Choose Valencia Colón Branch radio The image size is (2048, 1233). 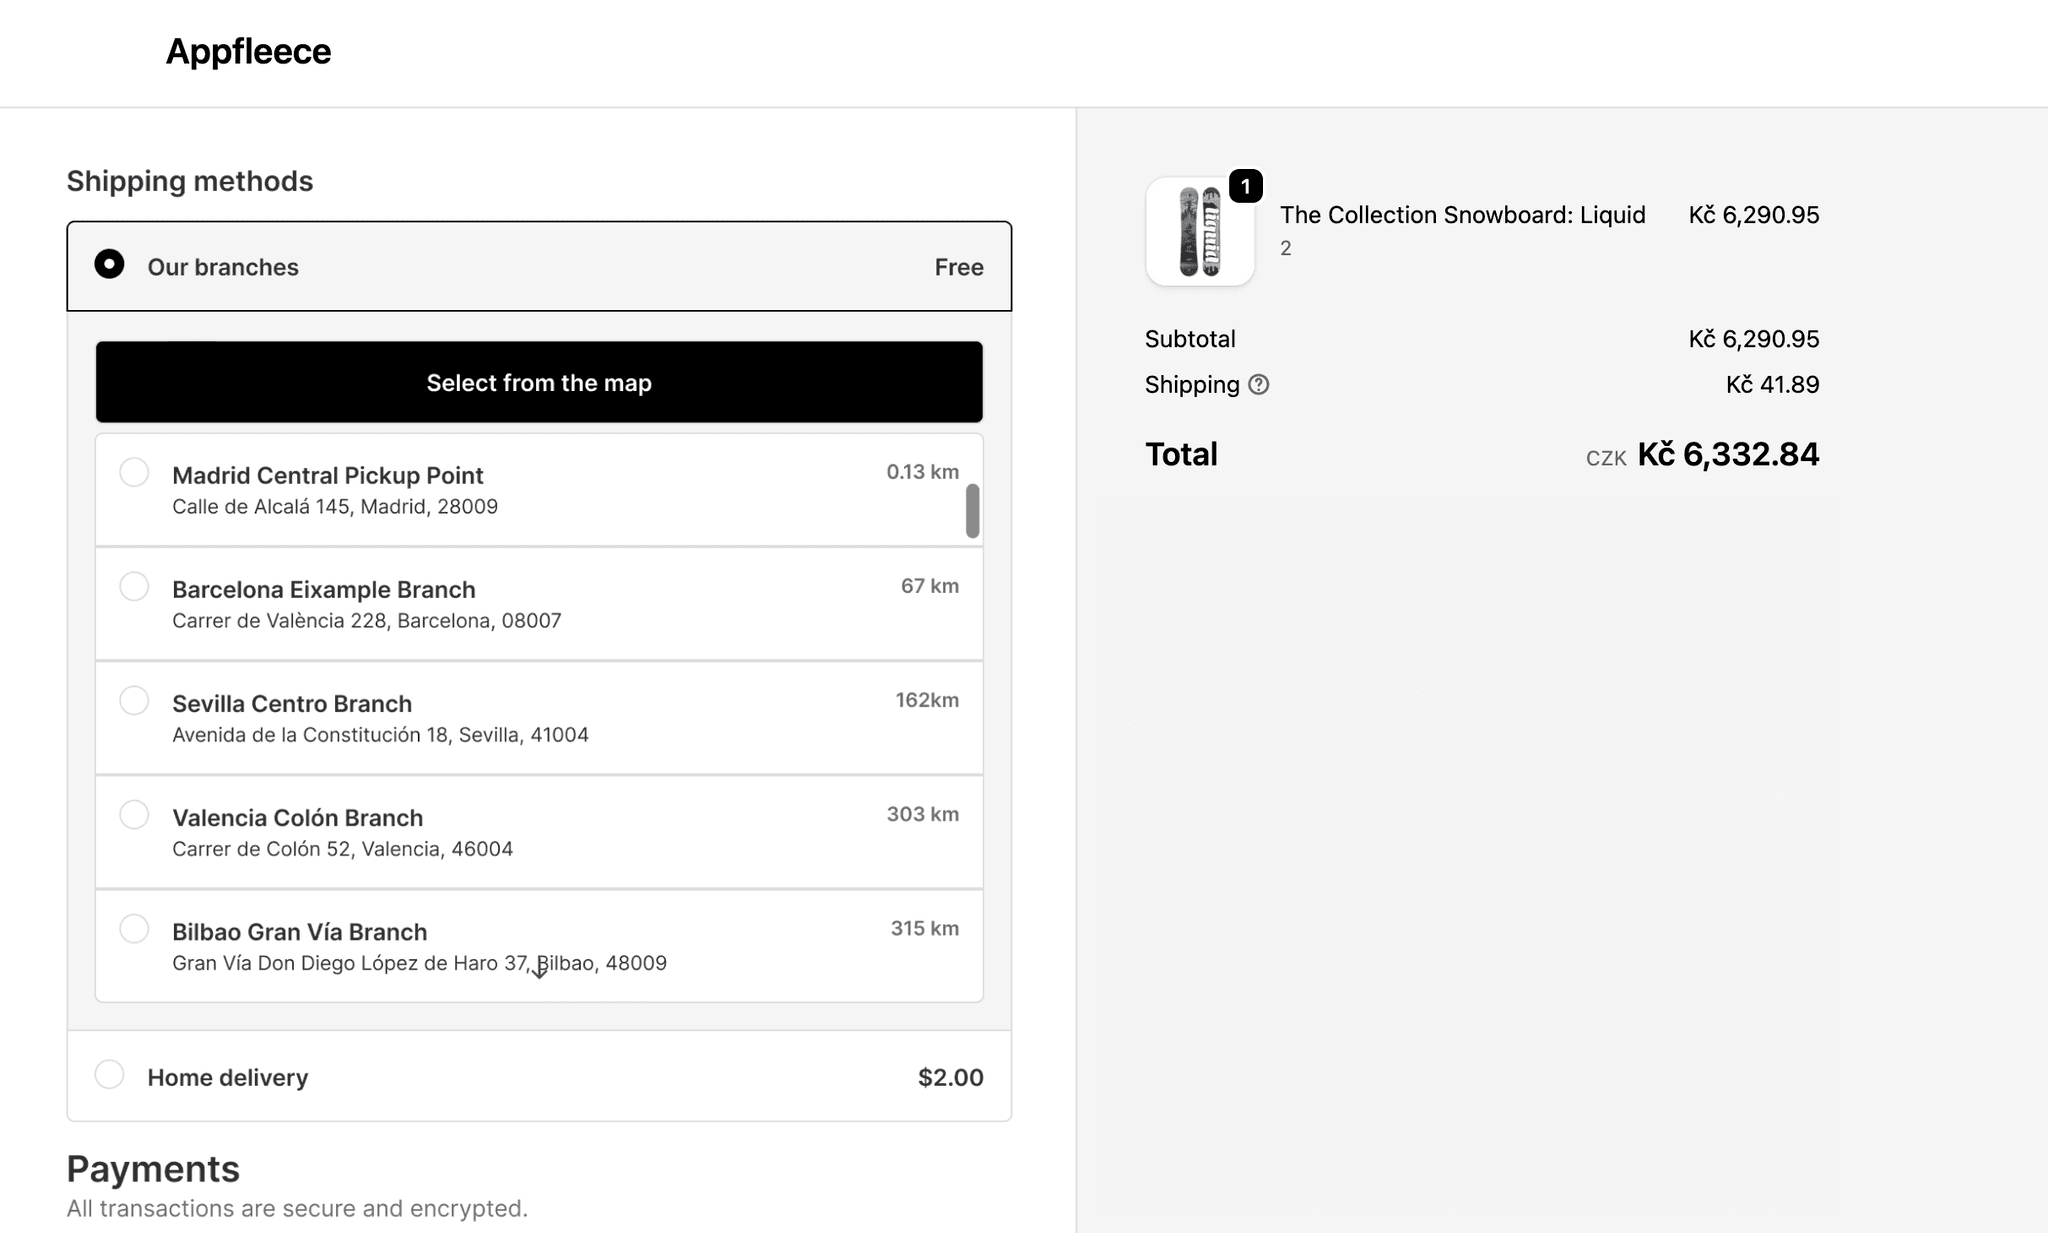[x=134, y=814]
